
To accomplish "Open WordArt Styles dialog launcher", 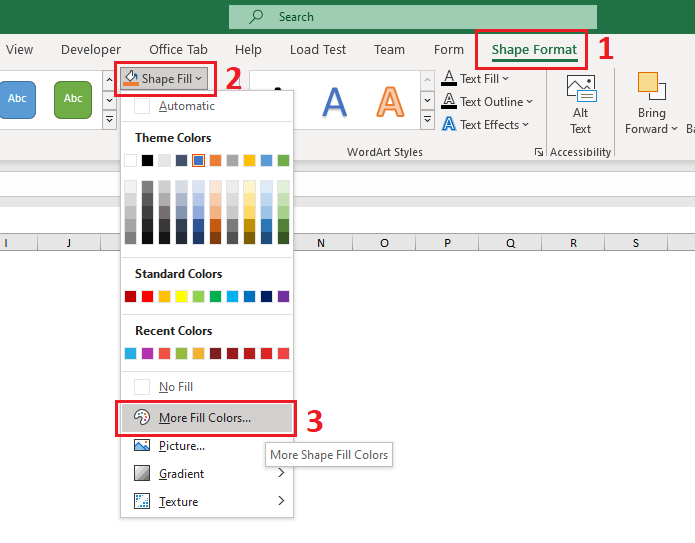I will [x=539, y=152].
